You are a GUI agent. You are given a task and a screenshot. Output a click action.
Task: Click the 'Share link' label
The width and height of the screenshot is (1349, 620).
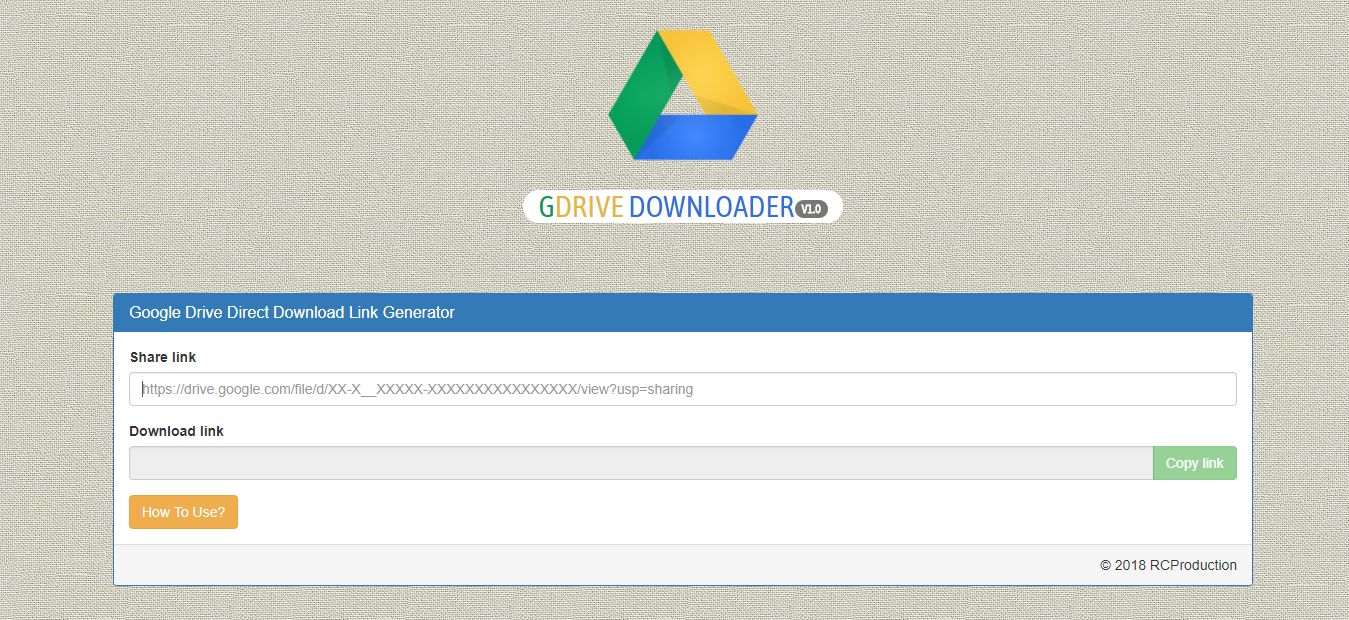point(163,357)
